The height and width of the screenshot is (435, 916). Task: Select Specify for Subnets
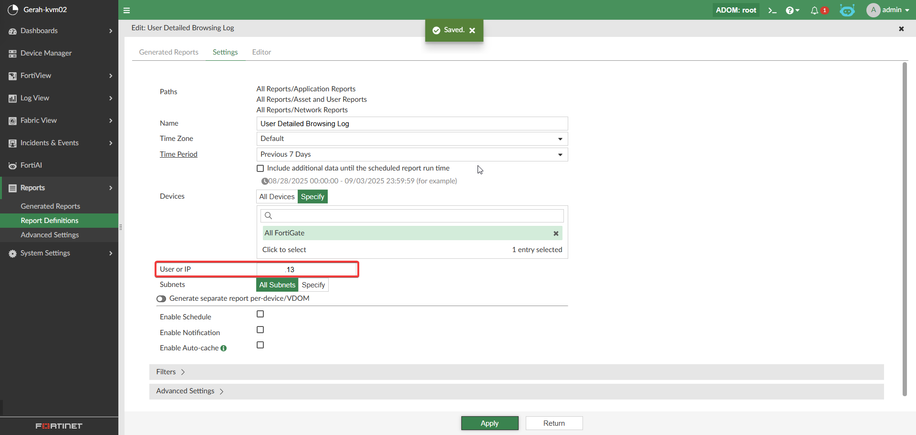click(x=313, y=285)
